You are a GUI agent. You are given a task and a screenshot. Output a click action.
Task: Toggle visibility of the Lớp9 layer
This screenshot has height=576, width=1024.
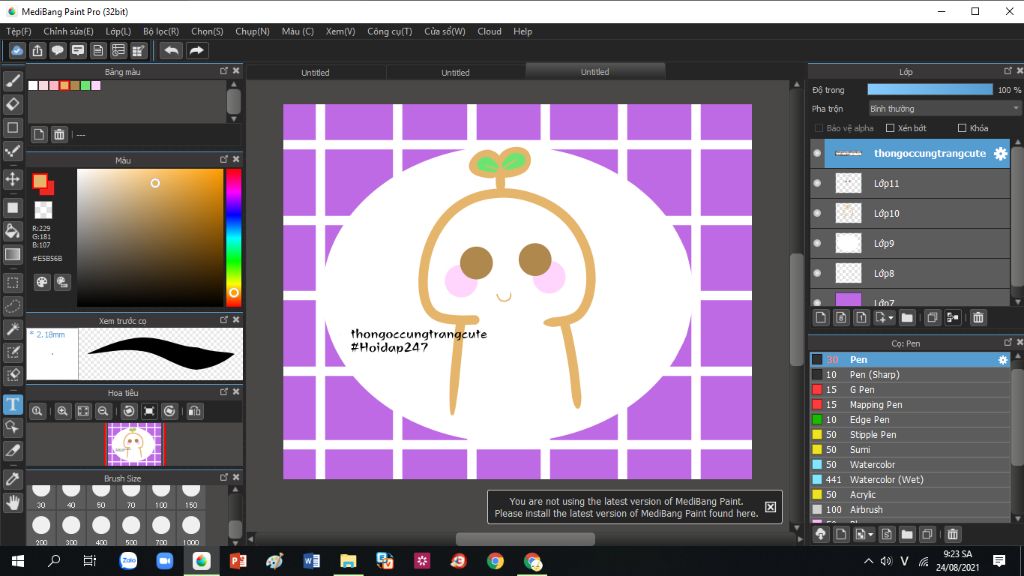tap(817, 244)
